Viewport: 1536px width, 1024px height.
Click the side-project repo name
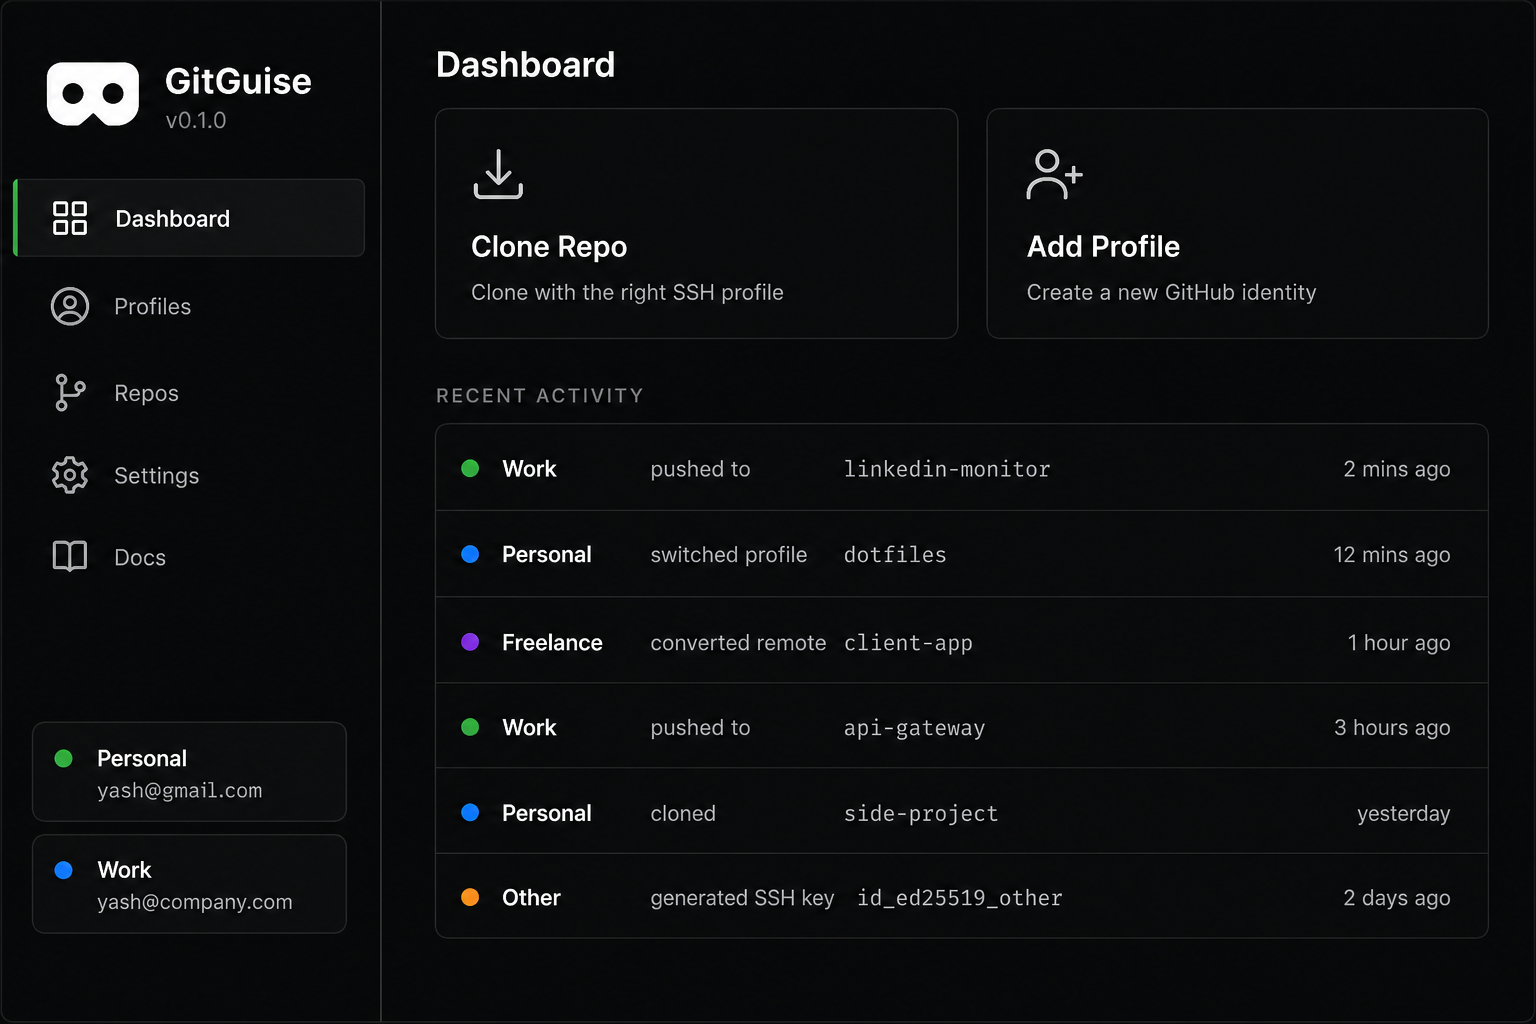[x=921, y=814]
